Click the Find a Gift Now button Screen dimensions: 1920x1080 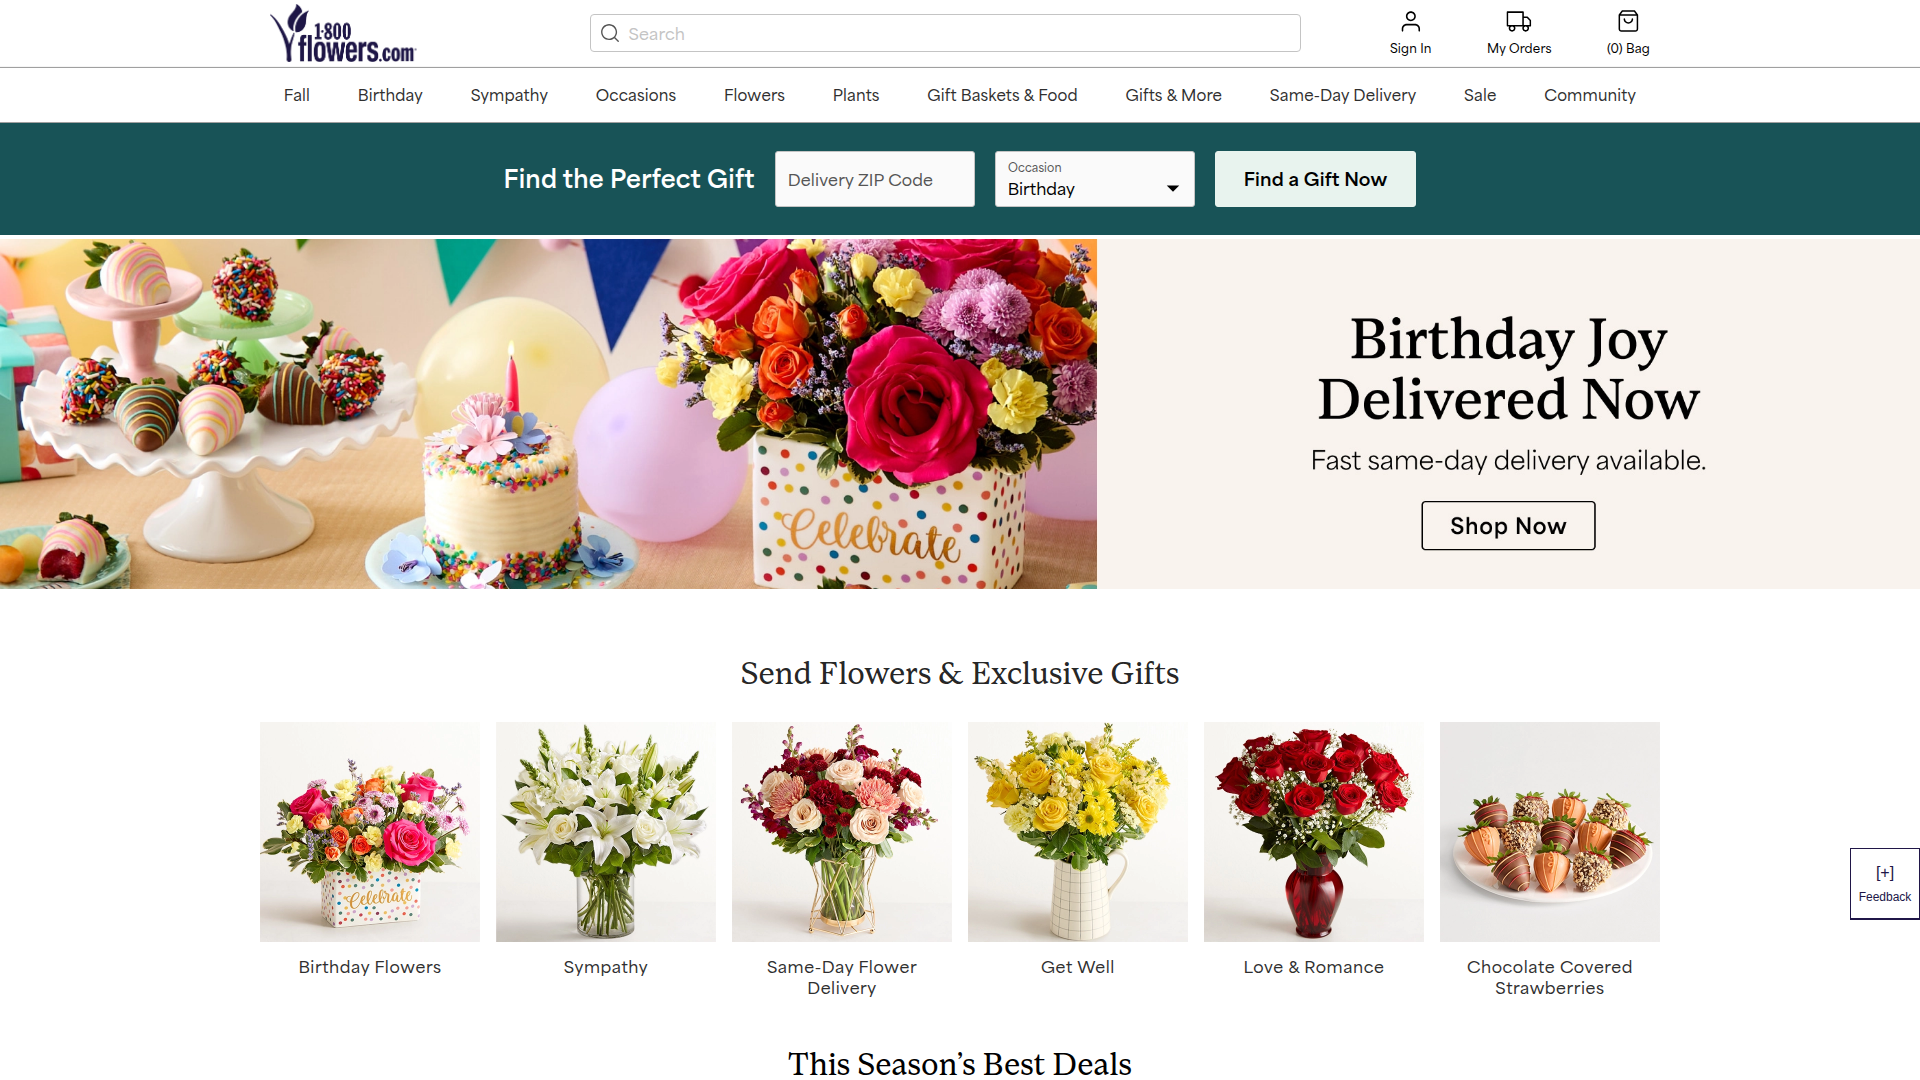coord(1314,180)
